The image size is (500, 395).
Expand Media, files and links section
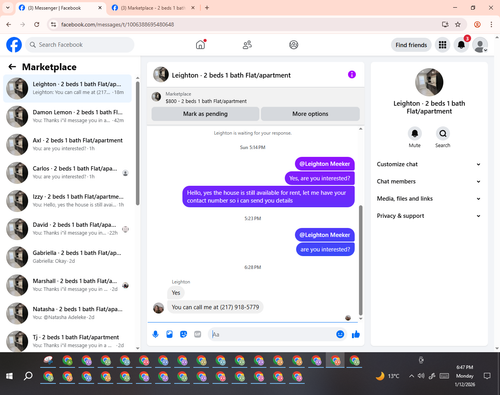(429, 199)
